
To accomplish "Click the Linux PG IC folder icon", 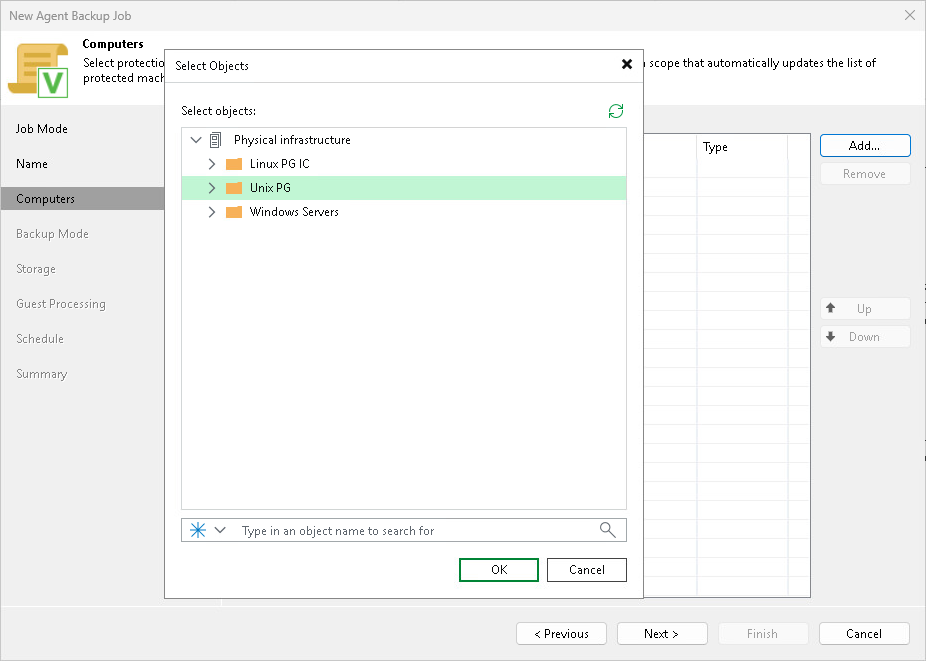I will 234,164.
